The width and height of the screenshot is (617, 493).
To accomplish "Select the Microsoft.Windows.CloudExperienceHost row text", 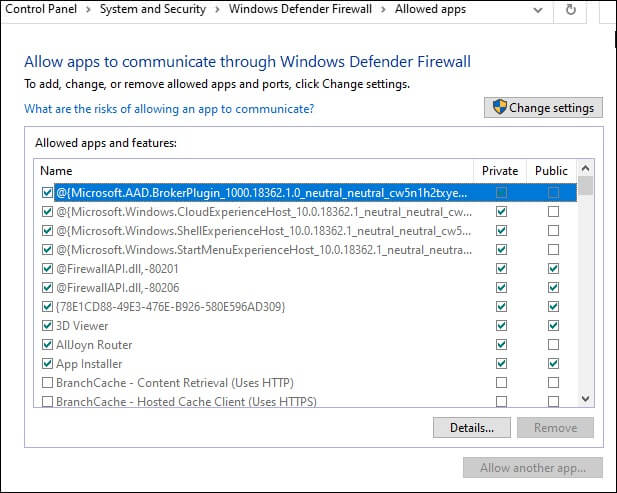I will point(264,212).
